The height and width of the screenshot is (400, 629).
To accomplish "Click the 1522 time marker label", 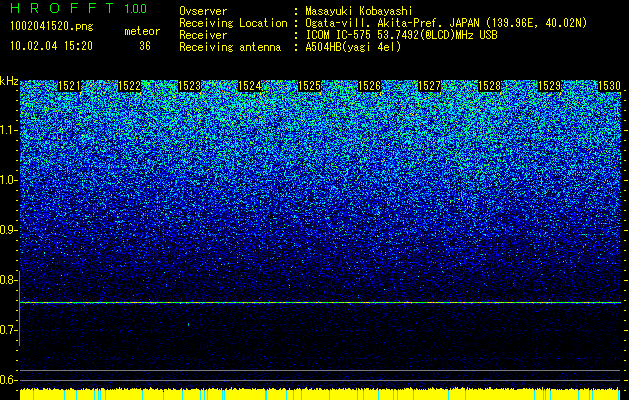I will click(x=129, y=86).
